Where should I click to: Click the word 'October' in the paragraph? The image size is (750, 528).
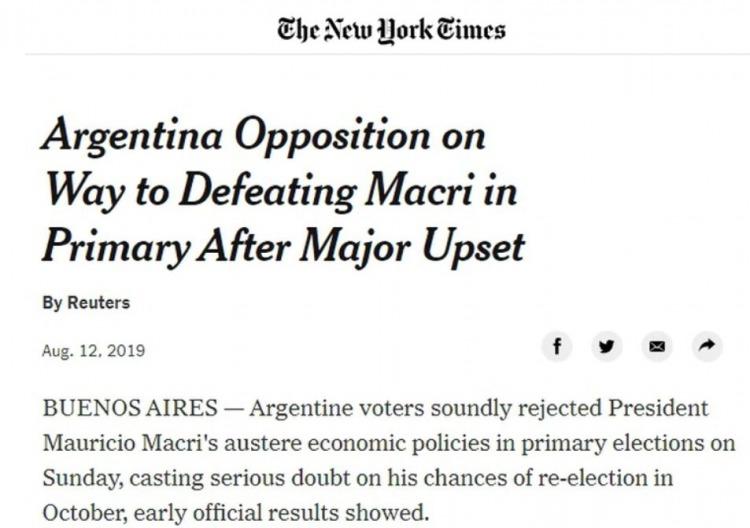coord(85,513)
